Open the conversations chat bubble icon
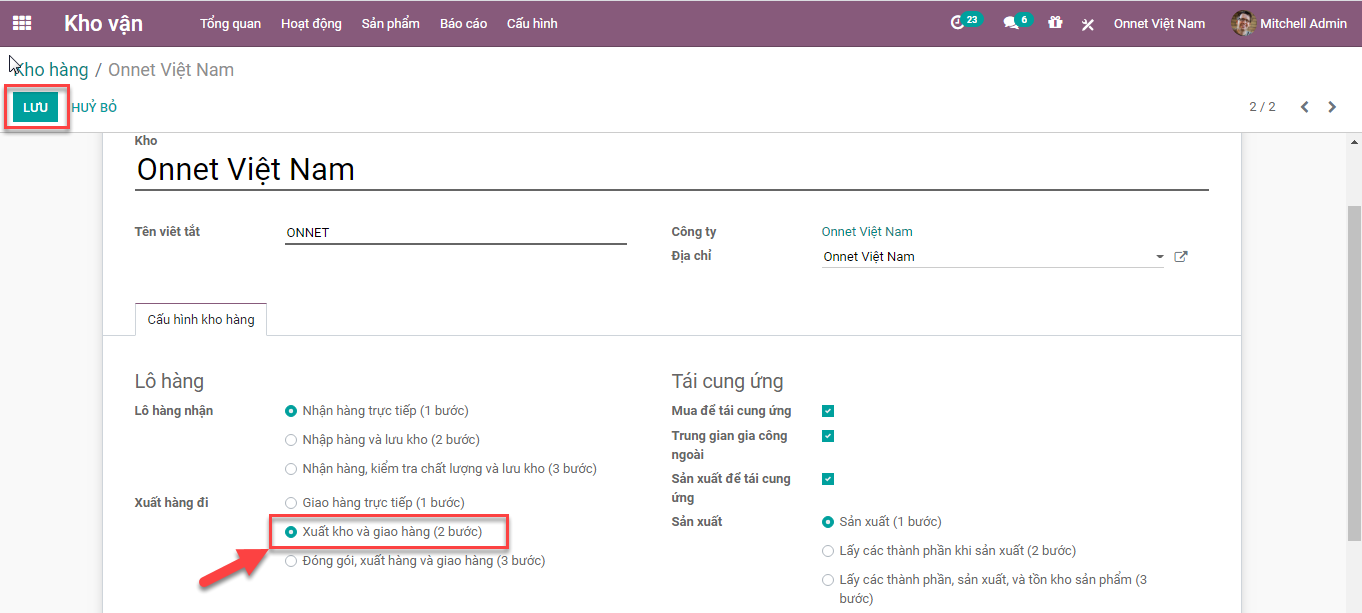The image size is (1362, 613). click(x=1011, y=23)
